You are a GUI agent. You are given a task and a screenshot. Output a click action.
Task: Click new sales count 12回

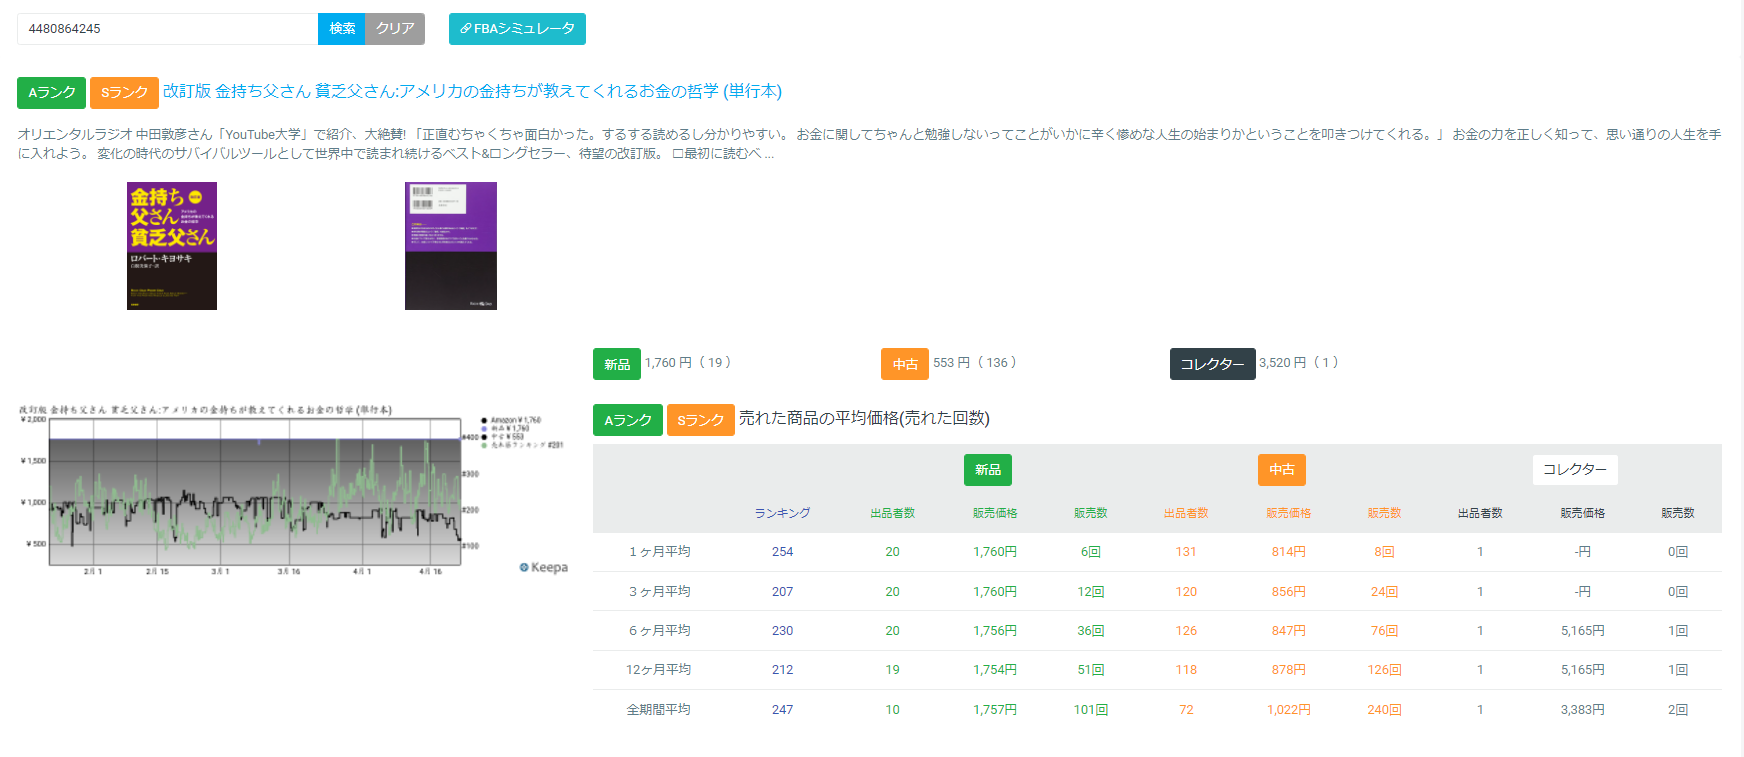1090,592
